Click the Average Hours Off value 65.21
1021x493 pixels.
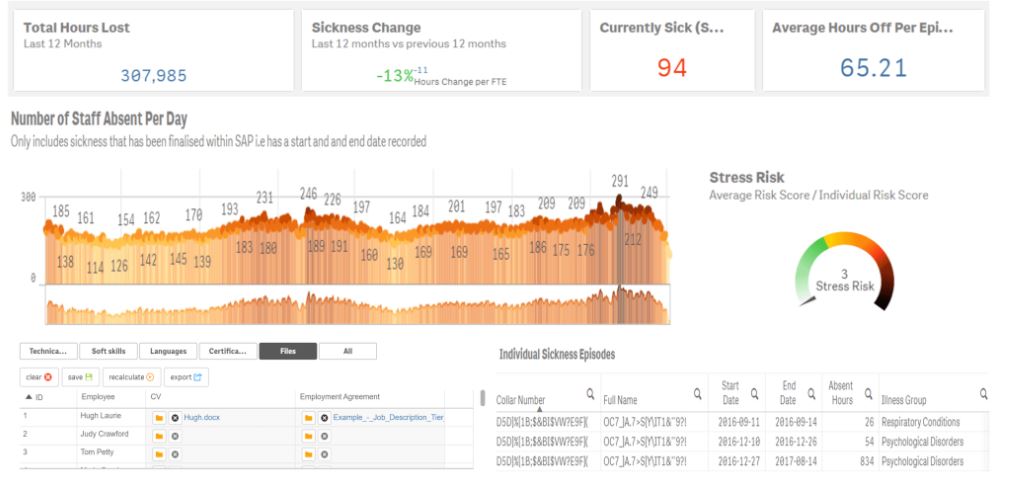pos(873,68)
